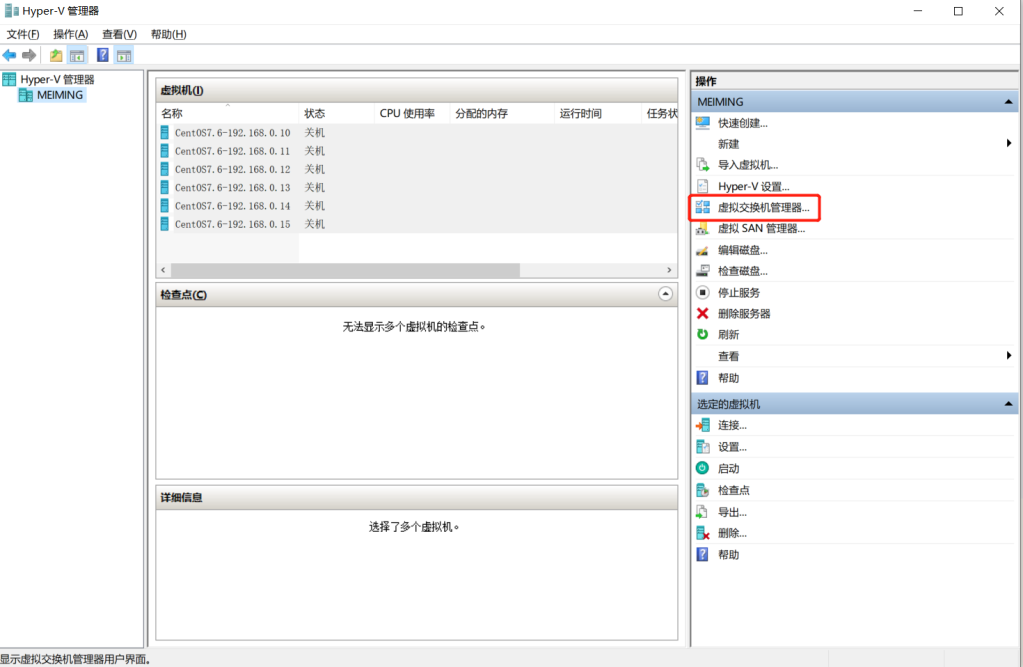1023x667 pixels.
Task: Click the Back arrow in the toolbar
Action: coord(9,55)
